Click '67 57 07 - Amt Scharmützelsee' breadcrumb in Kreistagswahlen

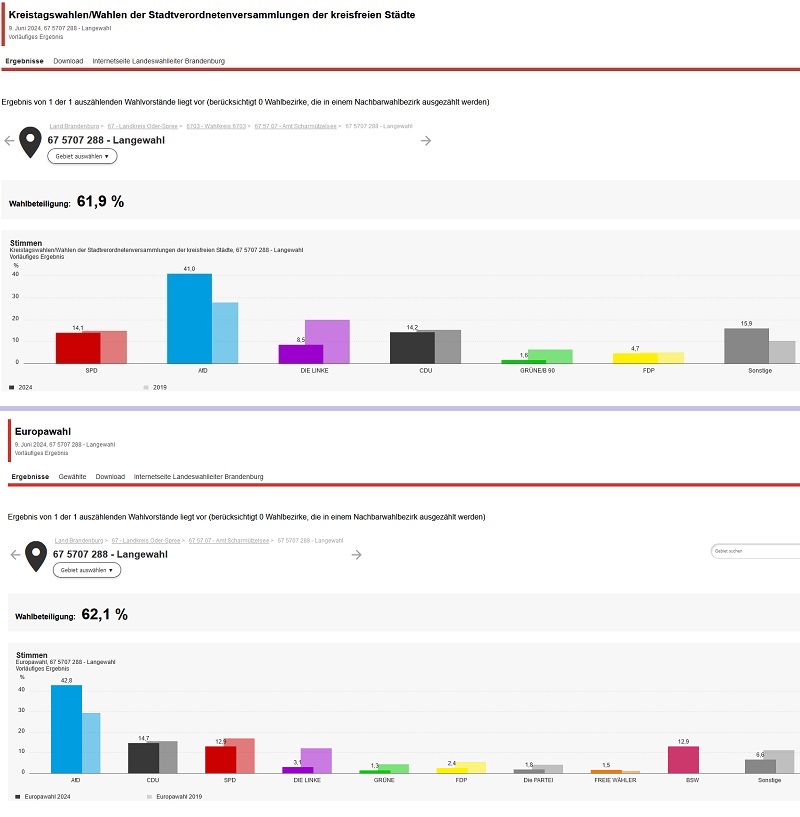click(295, 127)
